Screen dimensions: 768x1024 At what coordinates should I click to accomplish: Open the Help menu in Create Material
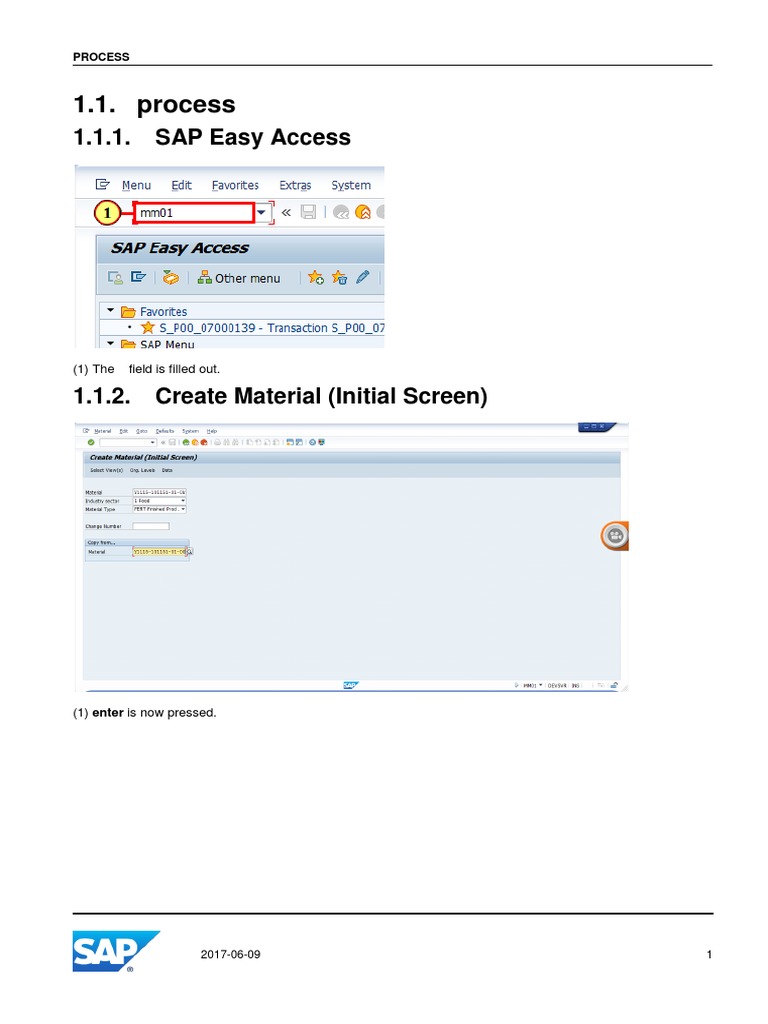click(212, 431)
